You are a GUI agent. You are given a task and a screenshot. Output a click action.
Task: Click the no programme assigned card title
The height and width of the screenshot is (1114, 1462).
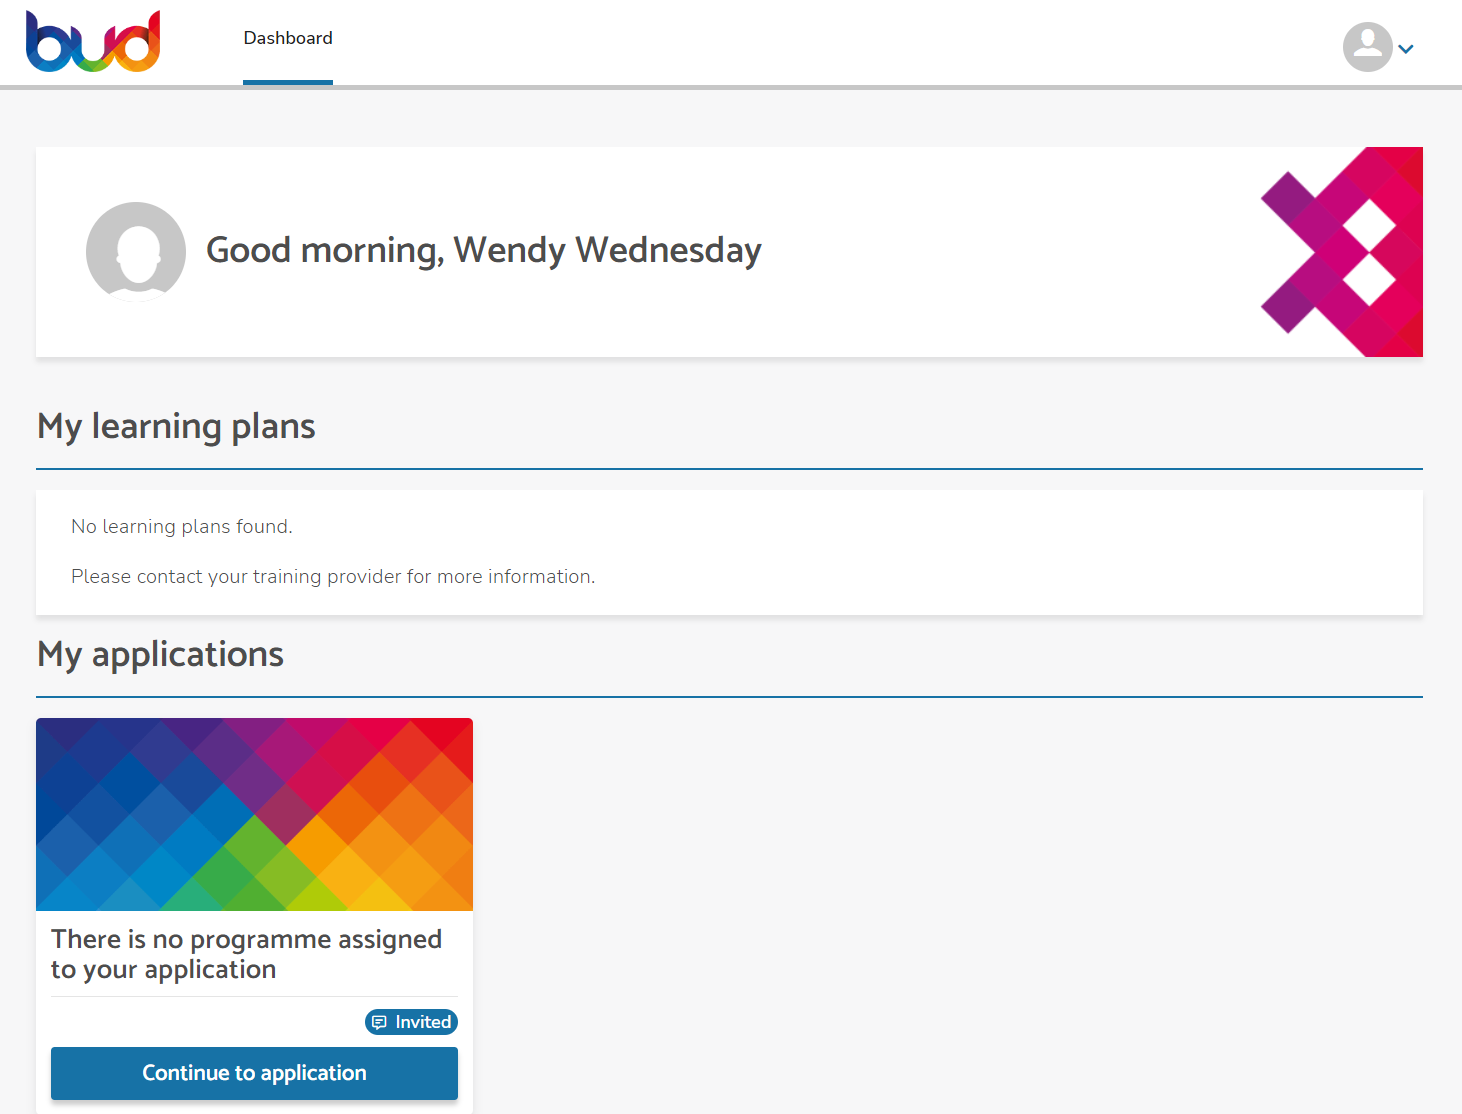pyautogui.click(x=247, y=954)
